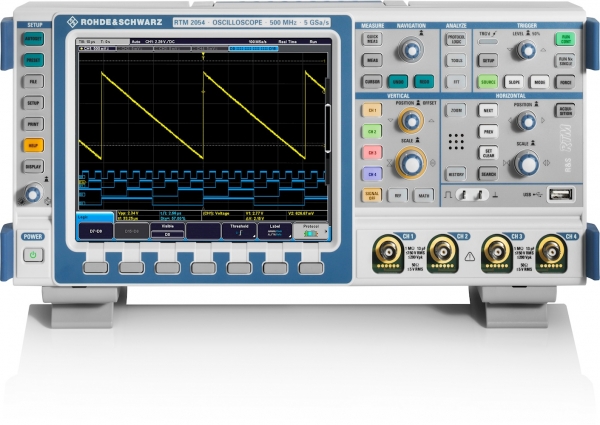
Task: Open the trigger SETUP menu
Action: [x=489, y=60]
